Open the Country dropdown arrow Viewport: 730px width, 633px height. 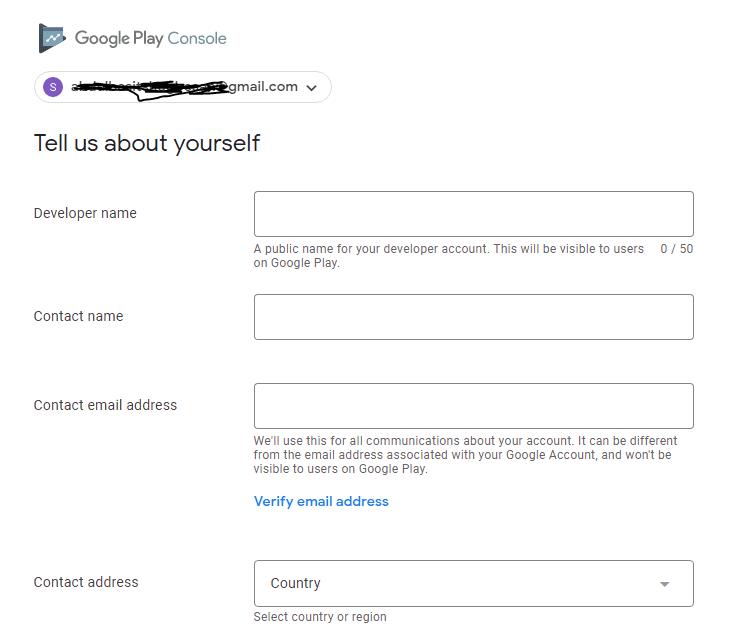664,584
